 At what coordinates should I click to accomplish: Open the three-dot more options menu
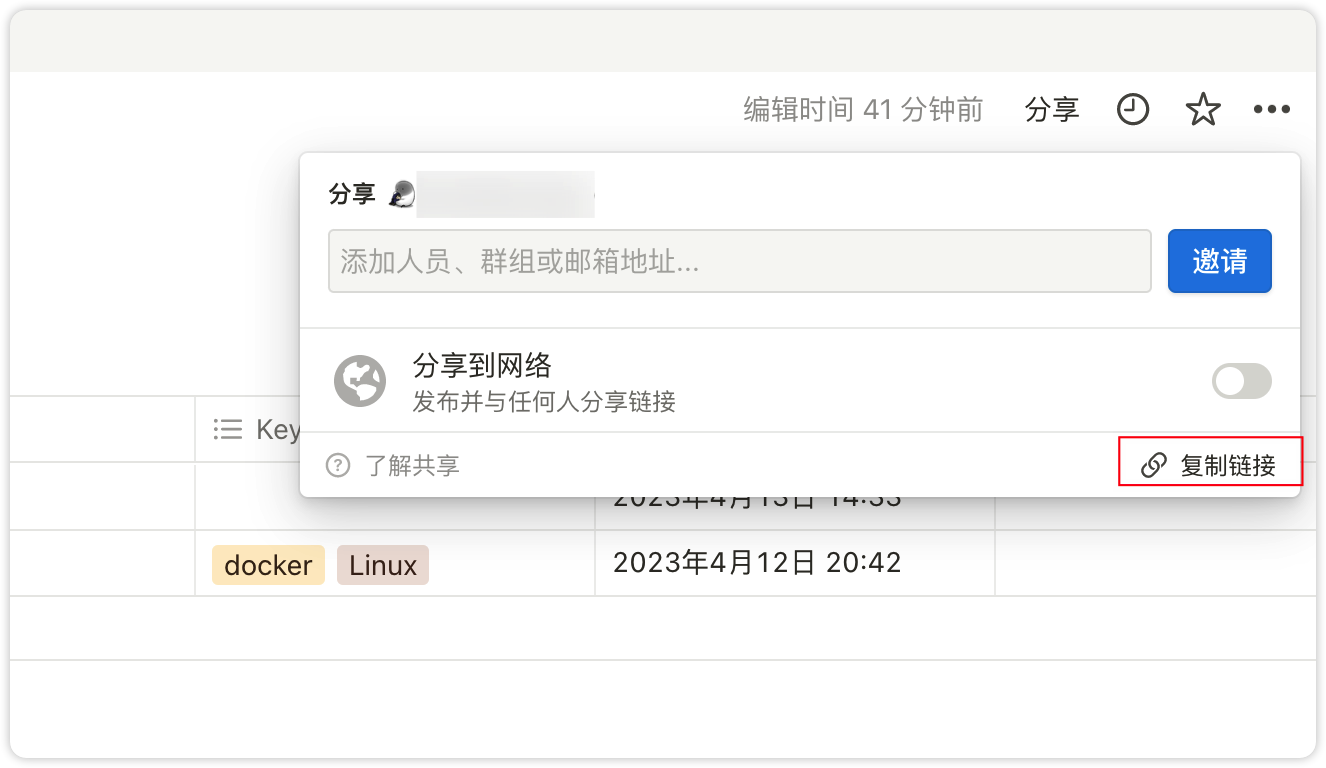tap(1272, 109)
